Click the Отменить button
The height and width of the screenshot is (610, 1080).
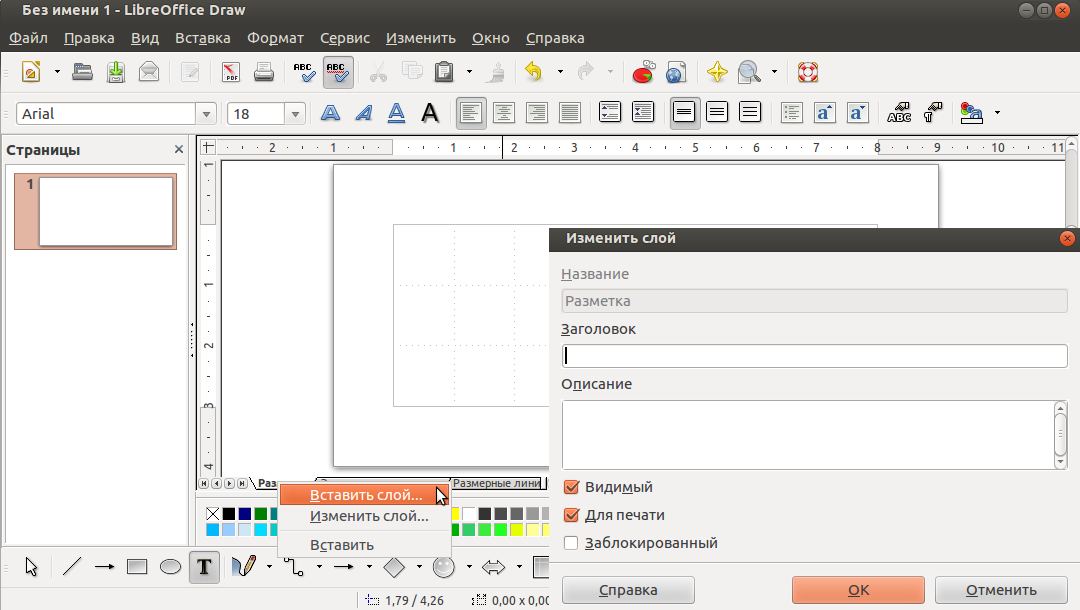click(1001, 590)
